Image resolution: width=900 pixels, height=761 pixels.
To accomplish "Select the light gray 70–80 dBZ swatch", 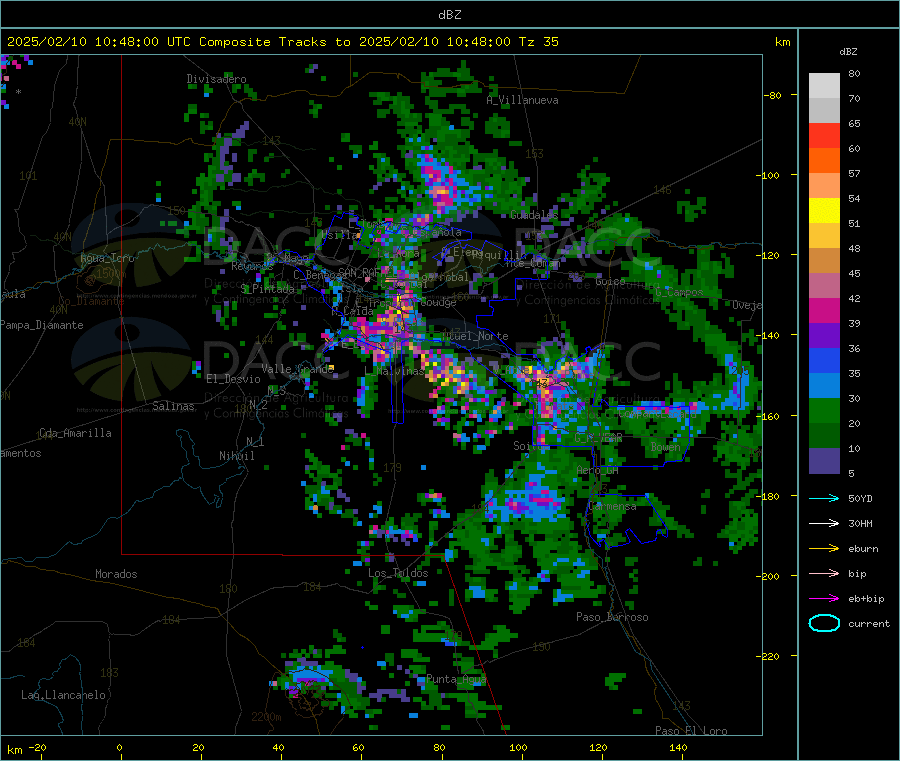I will coord(824,86).
